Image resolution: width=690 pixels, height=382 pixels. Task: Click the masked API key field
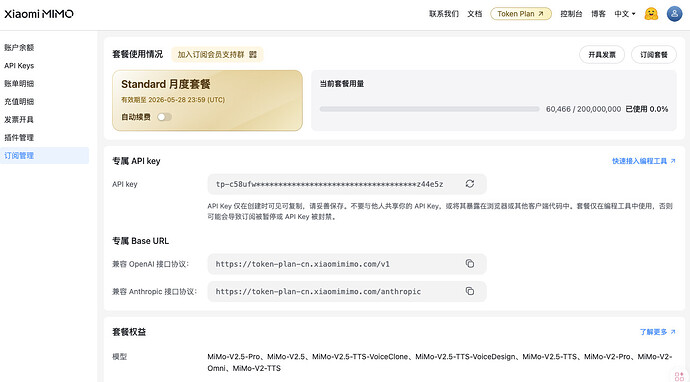click(347, 184)
